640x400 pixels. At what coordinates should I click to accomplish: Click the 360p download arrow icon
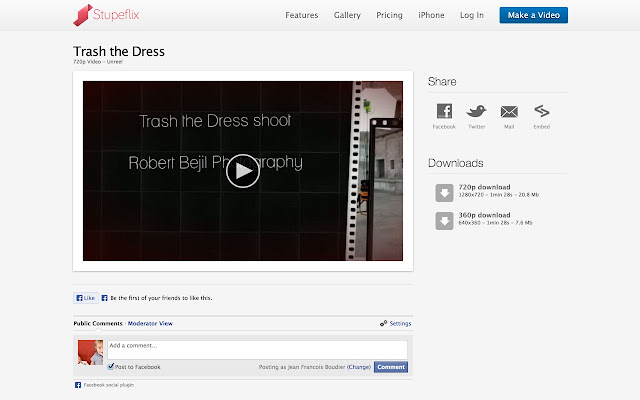coord(443,220)
